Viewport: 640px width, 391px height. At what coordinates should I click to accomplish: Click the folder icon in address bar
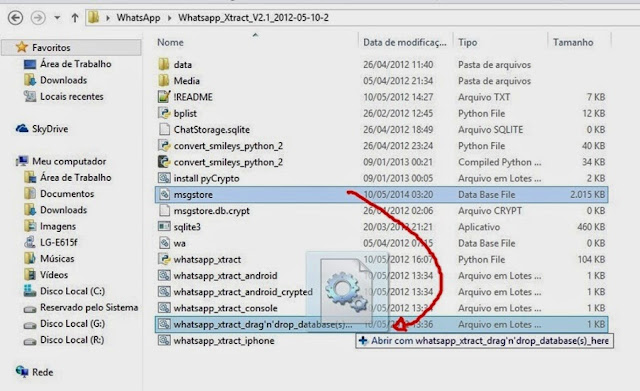click(x=94, y=18)
